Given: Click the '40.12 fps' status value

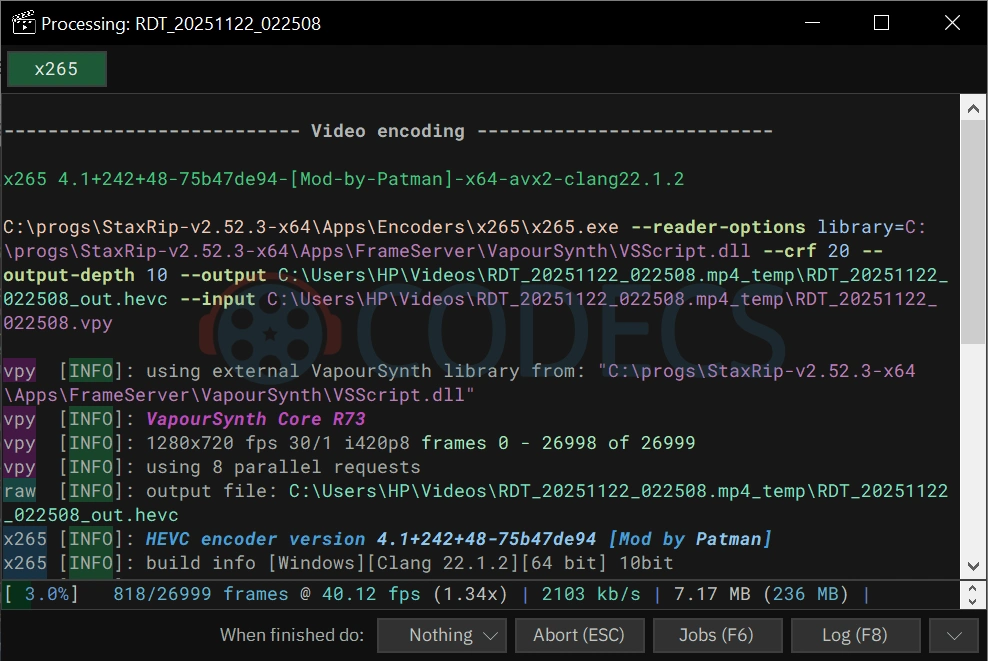Looking at the screenshot, I should [371, 594].
